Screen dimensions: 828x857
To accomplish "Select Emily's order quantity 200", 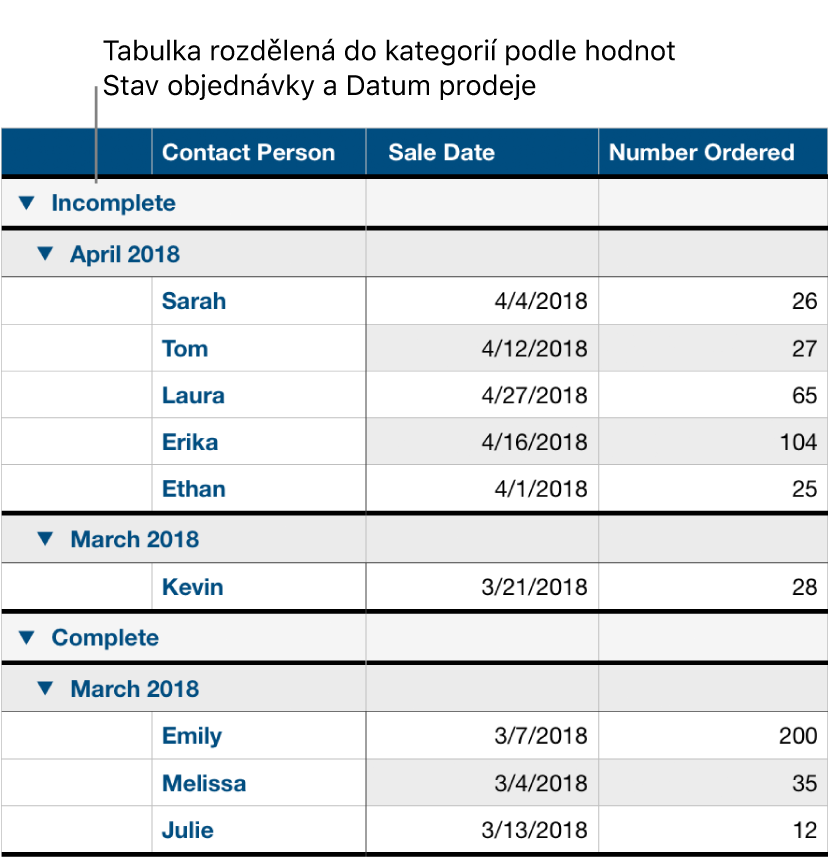I will [712, 736].
